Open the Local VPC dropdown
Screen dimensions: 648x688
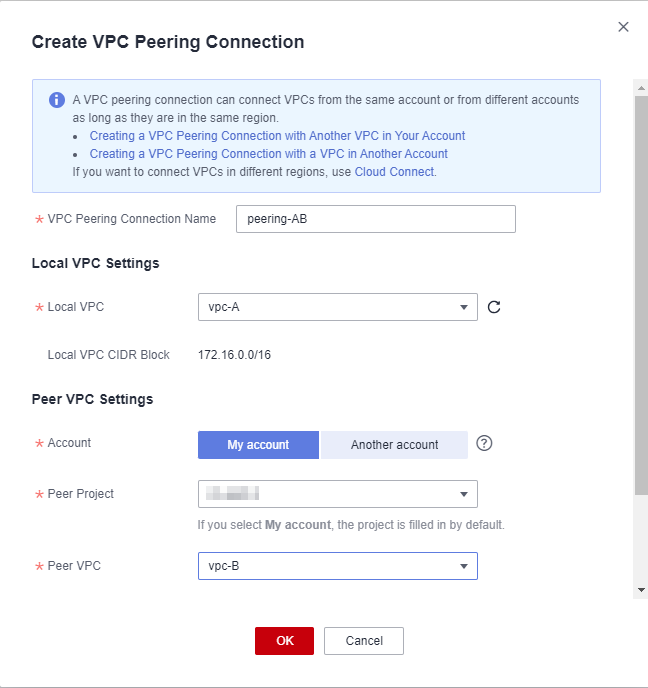pyautogui.click(x=337, y=307)
